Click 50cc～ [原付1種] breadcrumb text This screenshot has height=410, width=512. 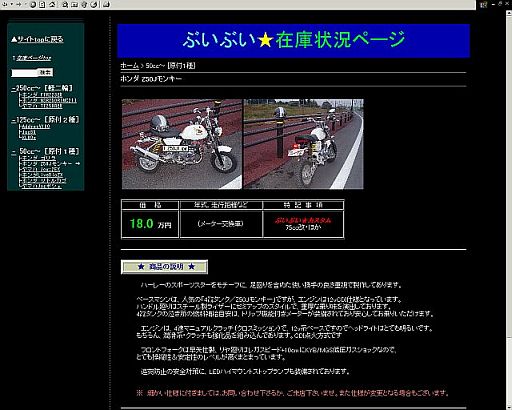pos(170,66)
